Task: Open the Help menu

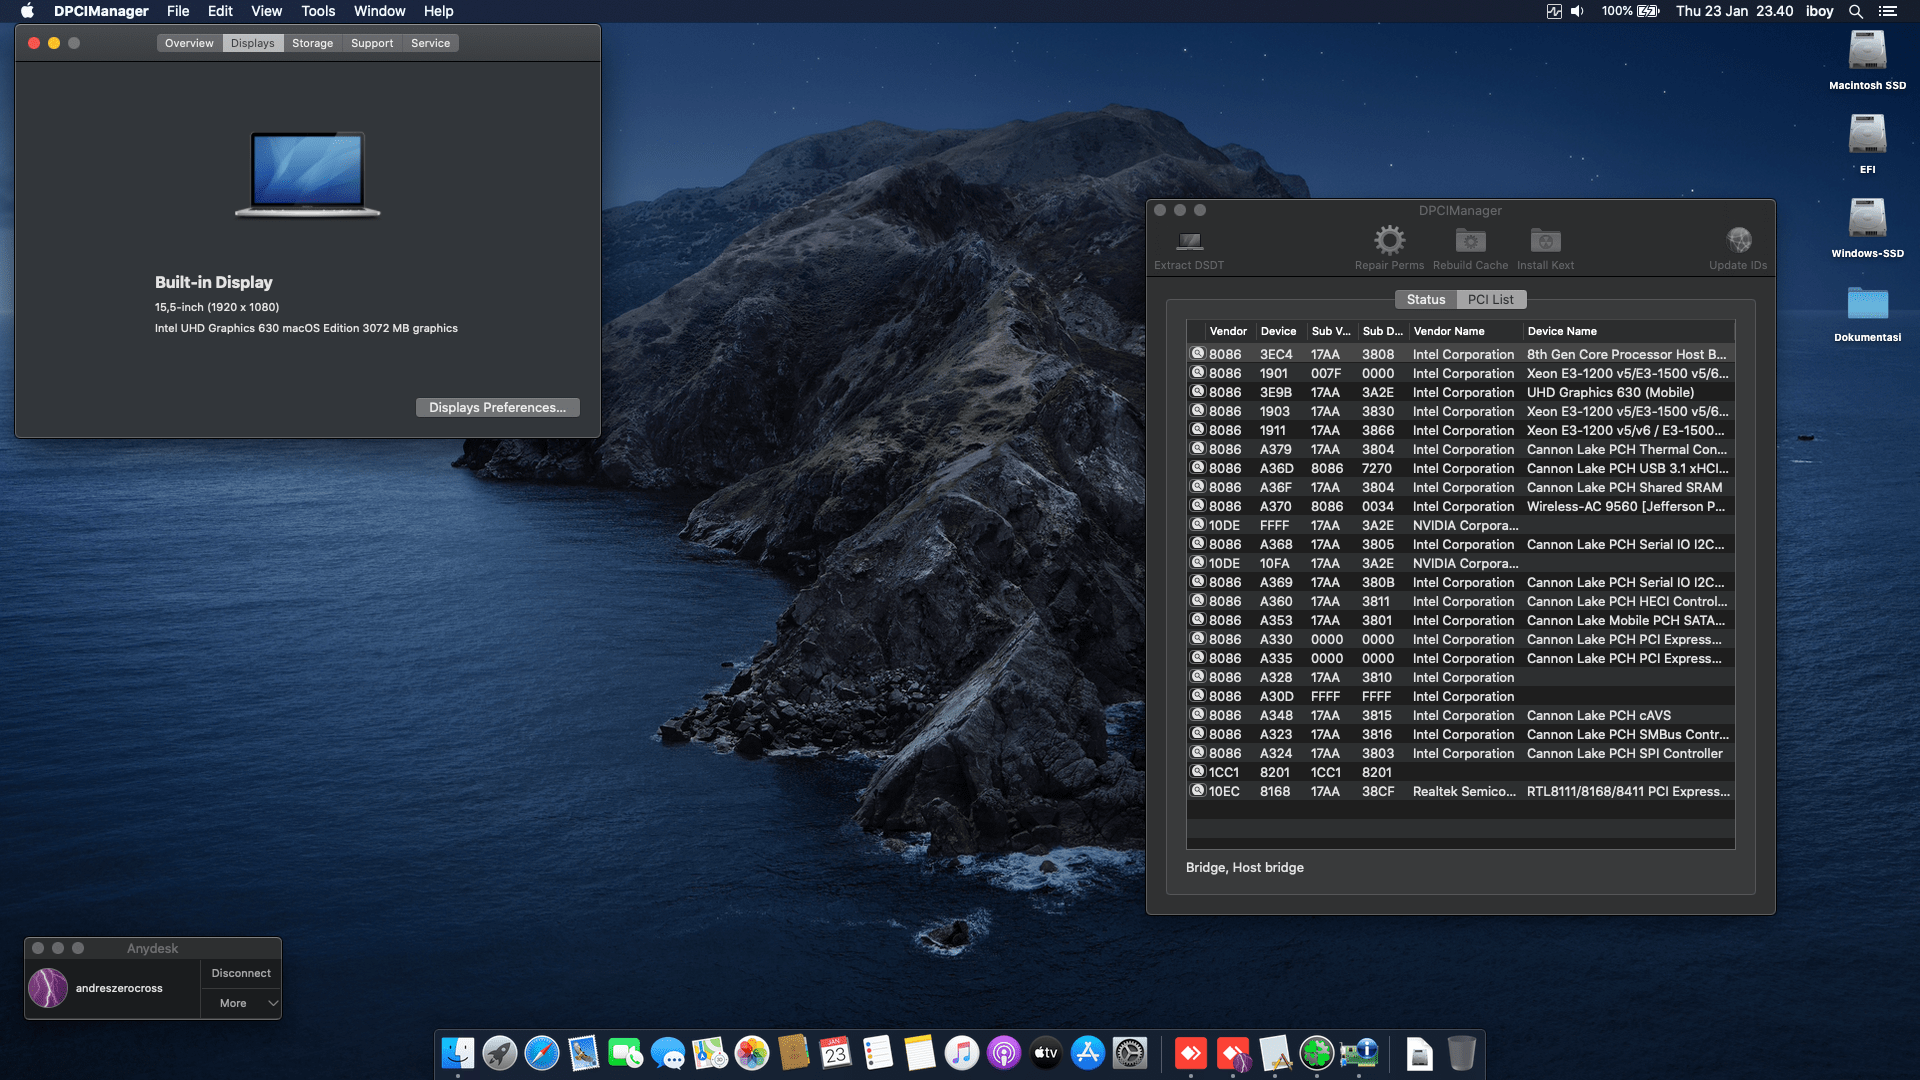Action: tap(438, 11)
